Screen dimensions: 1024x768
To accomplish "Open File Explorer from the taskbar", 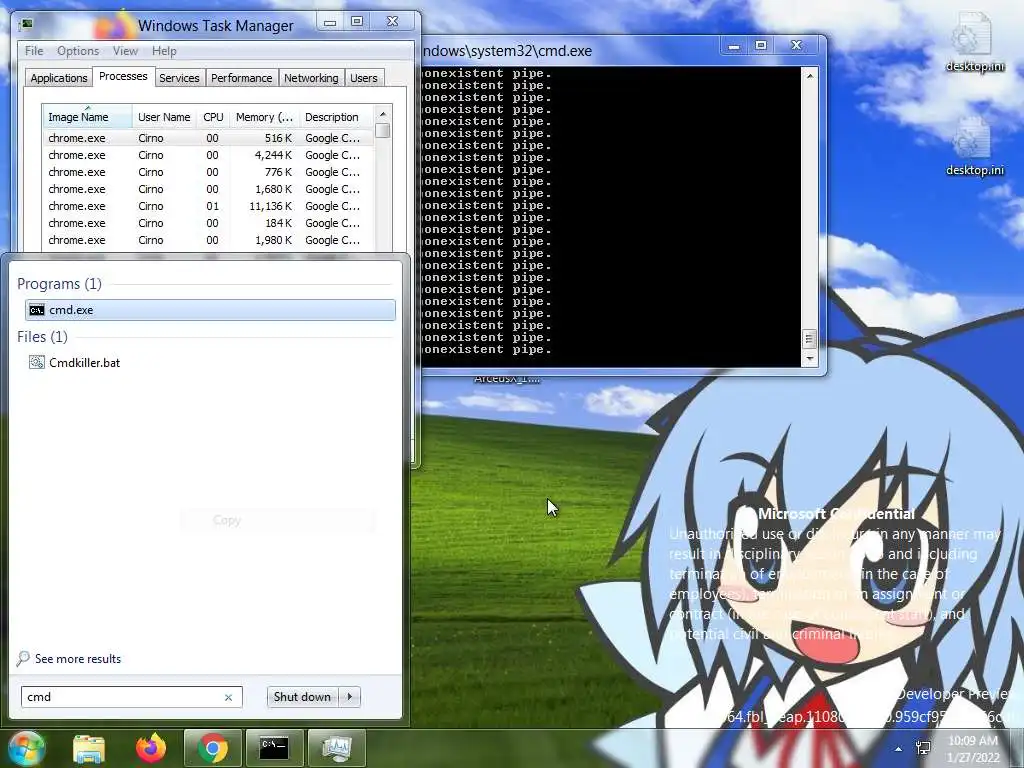I will tap(89, 748).
